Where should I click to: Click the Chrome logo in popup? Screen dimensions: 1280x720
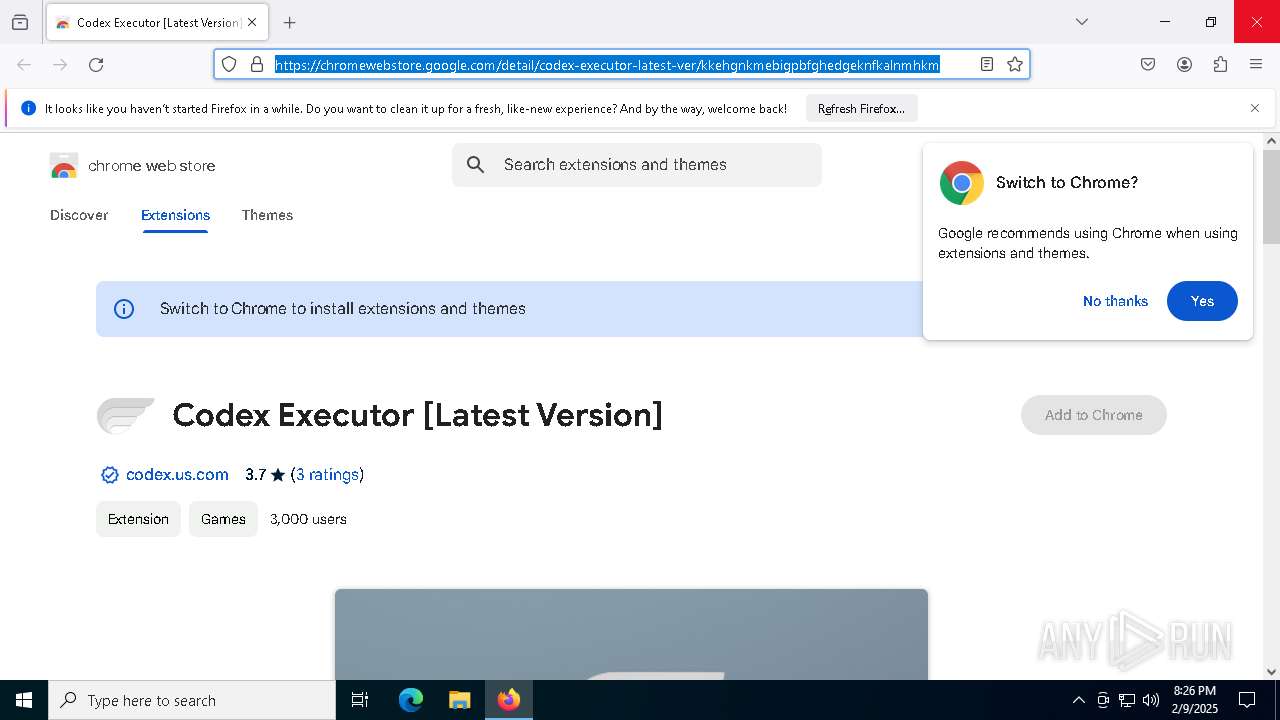point(961,183)
